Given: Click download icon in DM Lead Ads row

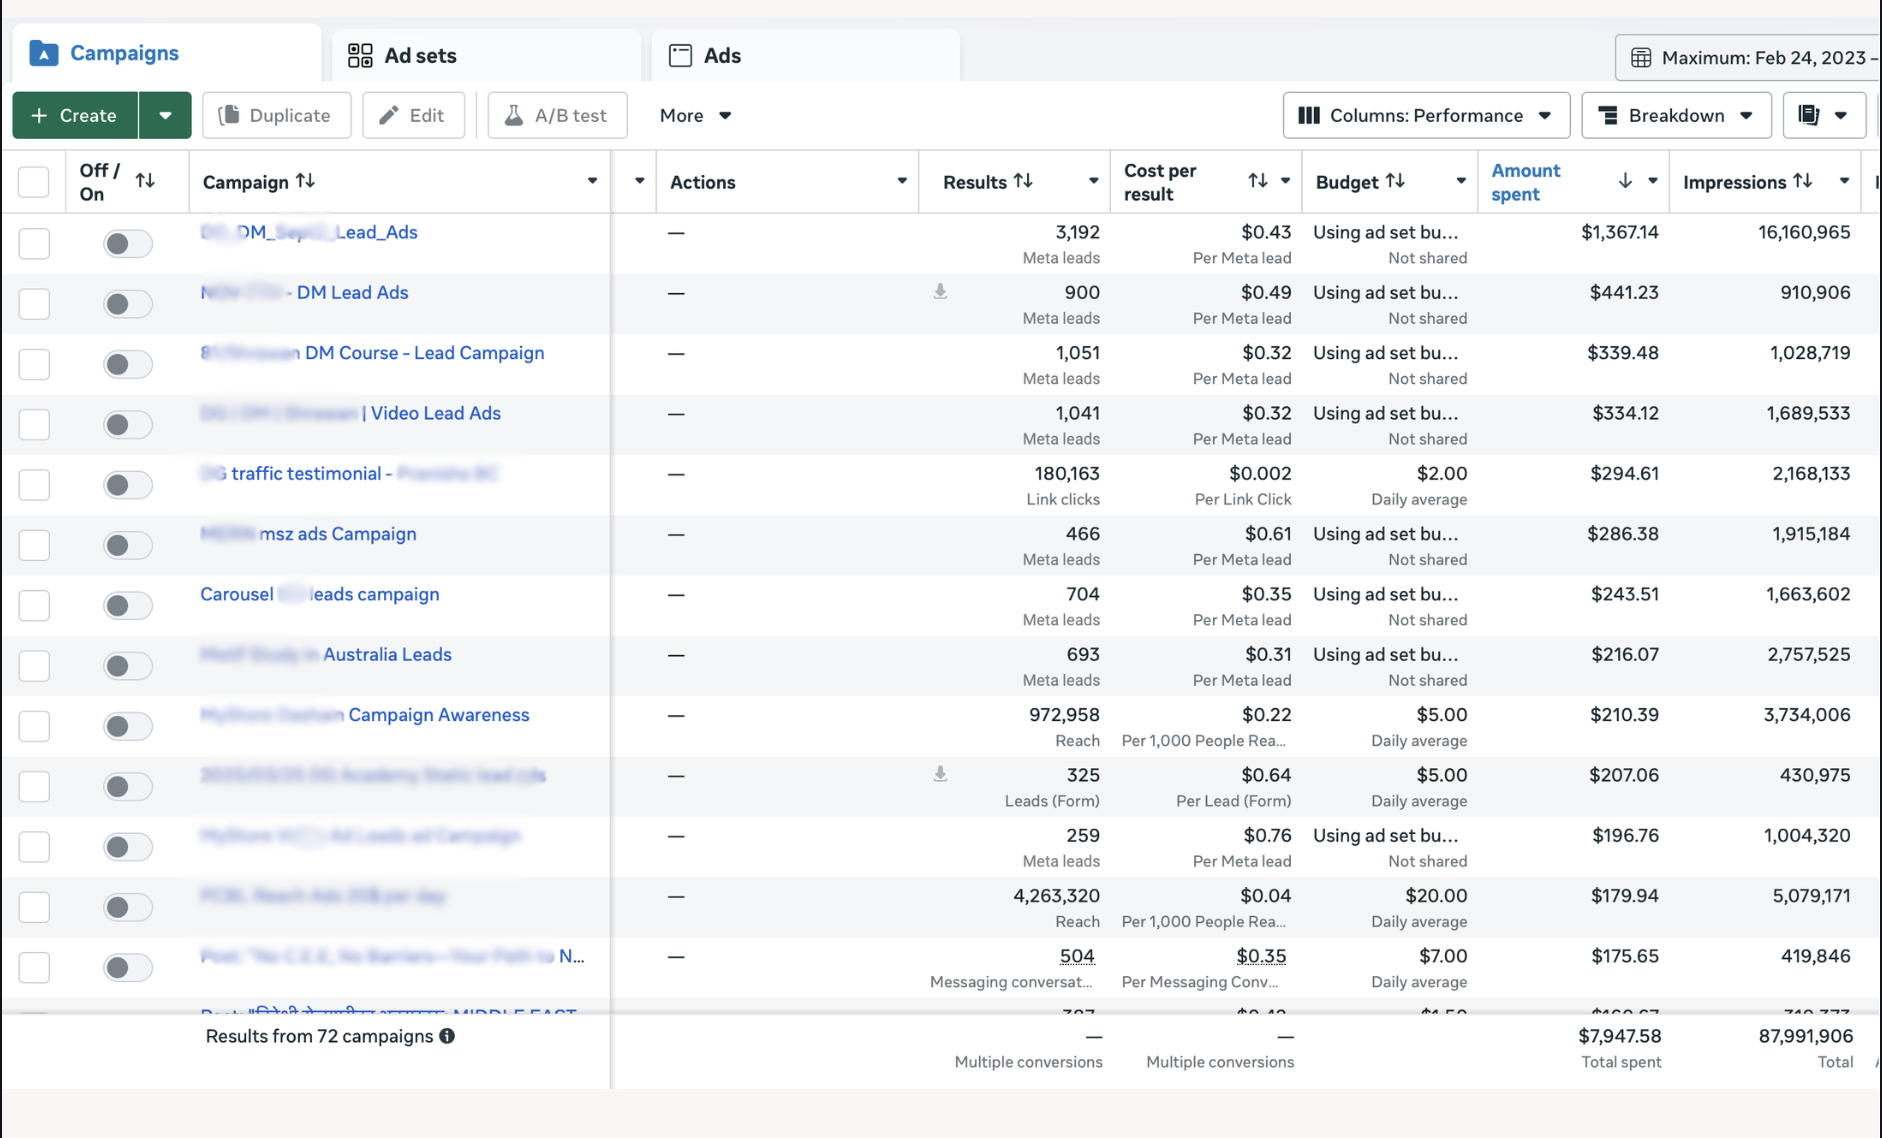Looking at the screenshot, I should click(940, 292).
